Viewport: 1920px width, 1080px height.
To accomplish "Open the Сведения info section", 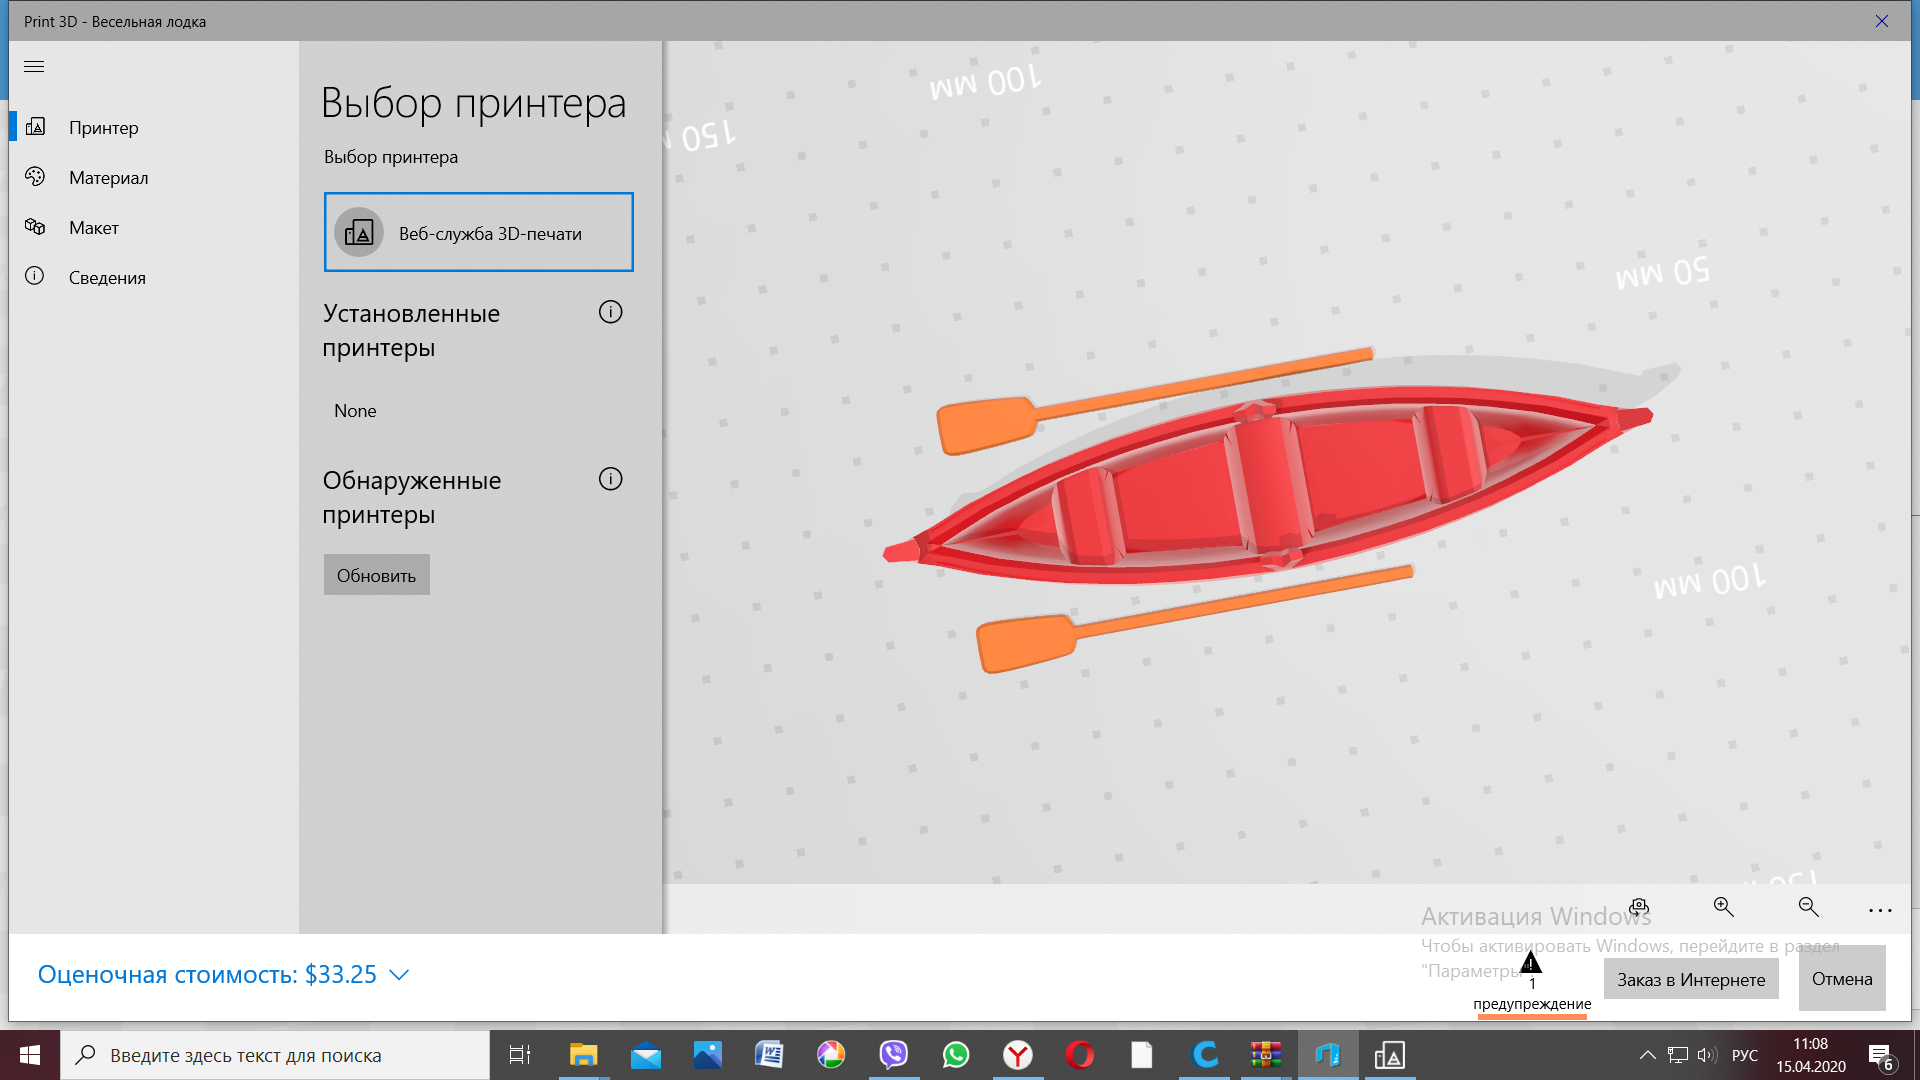I will click(x=36, y=277).
